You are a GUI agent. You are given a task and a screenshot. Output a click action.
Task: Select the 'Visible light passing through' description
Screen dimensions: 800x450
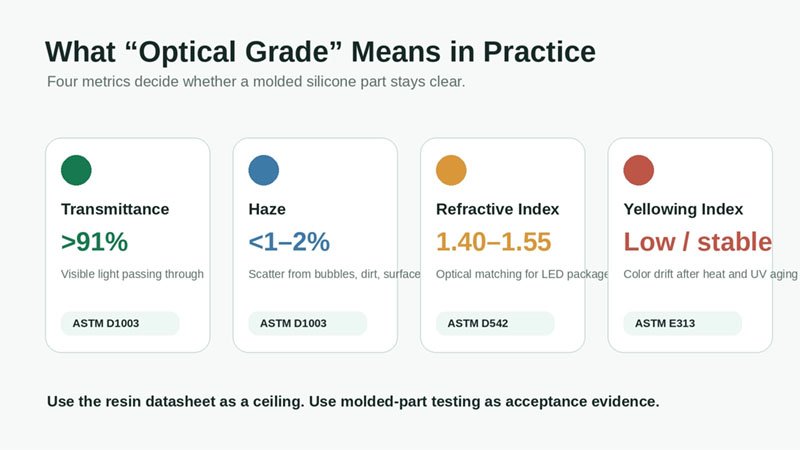coord(132,274)
